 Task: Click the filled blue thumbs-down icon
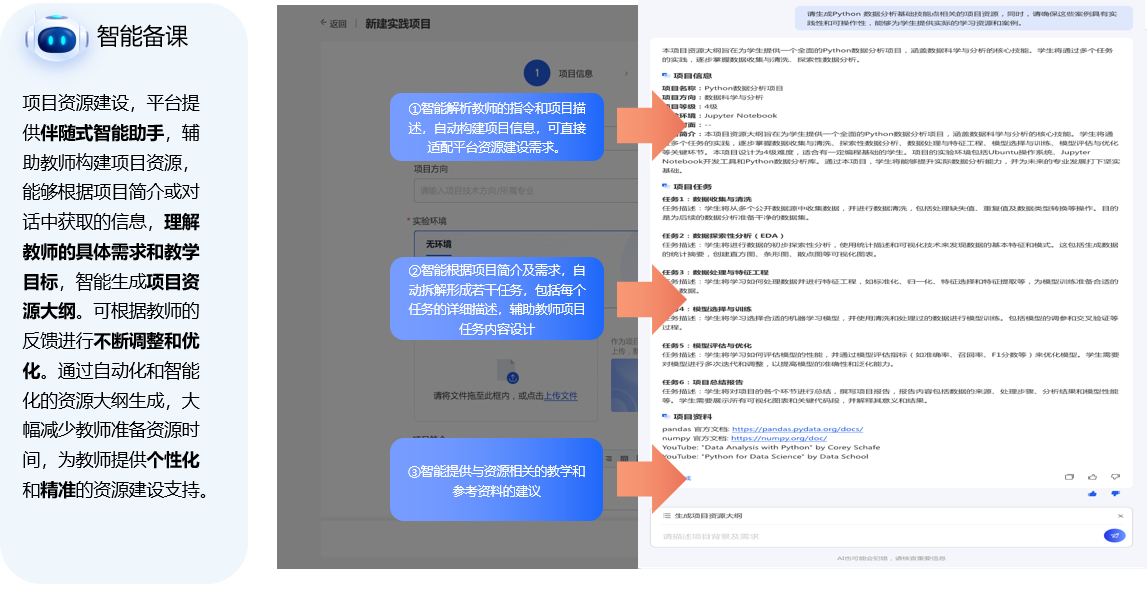(x=1115, y=494)
